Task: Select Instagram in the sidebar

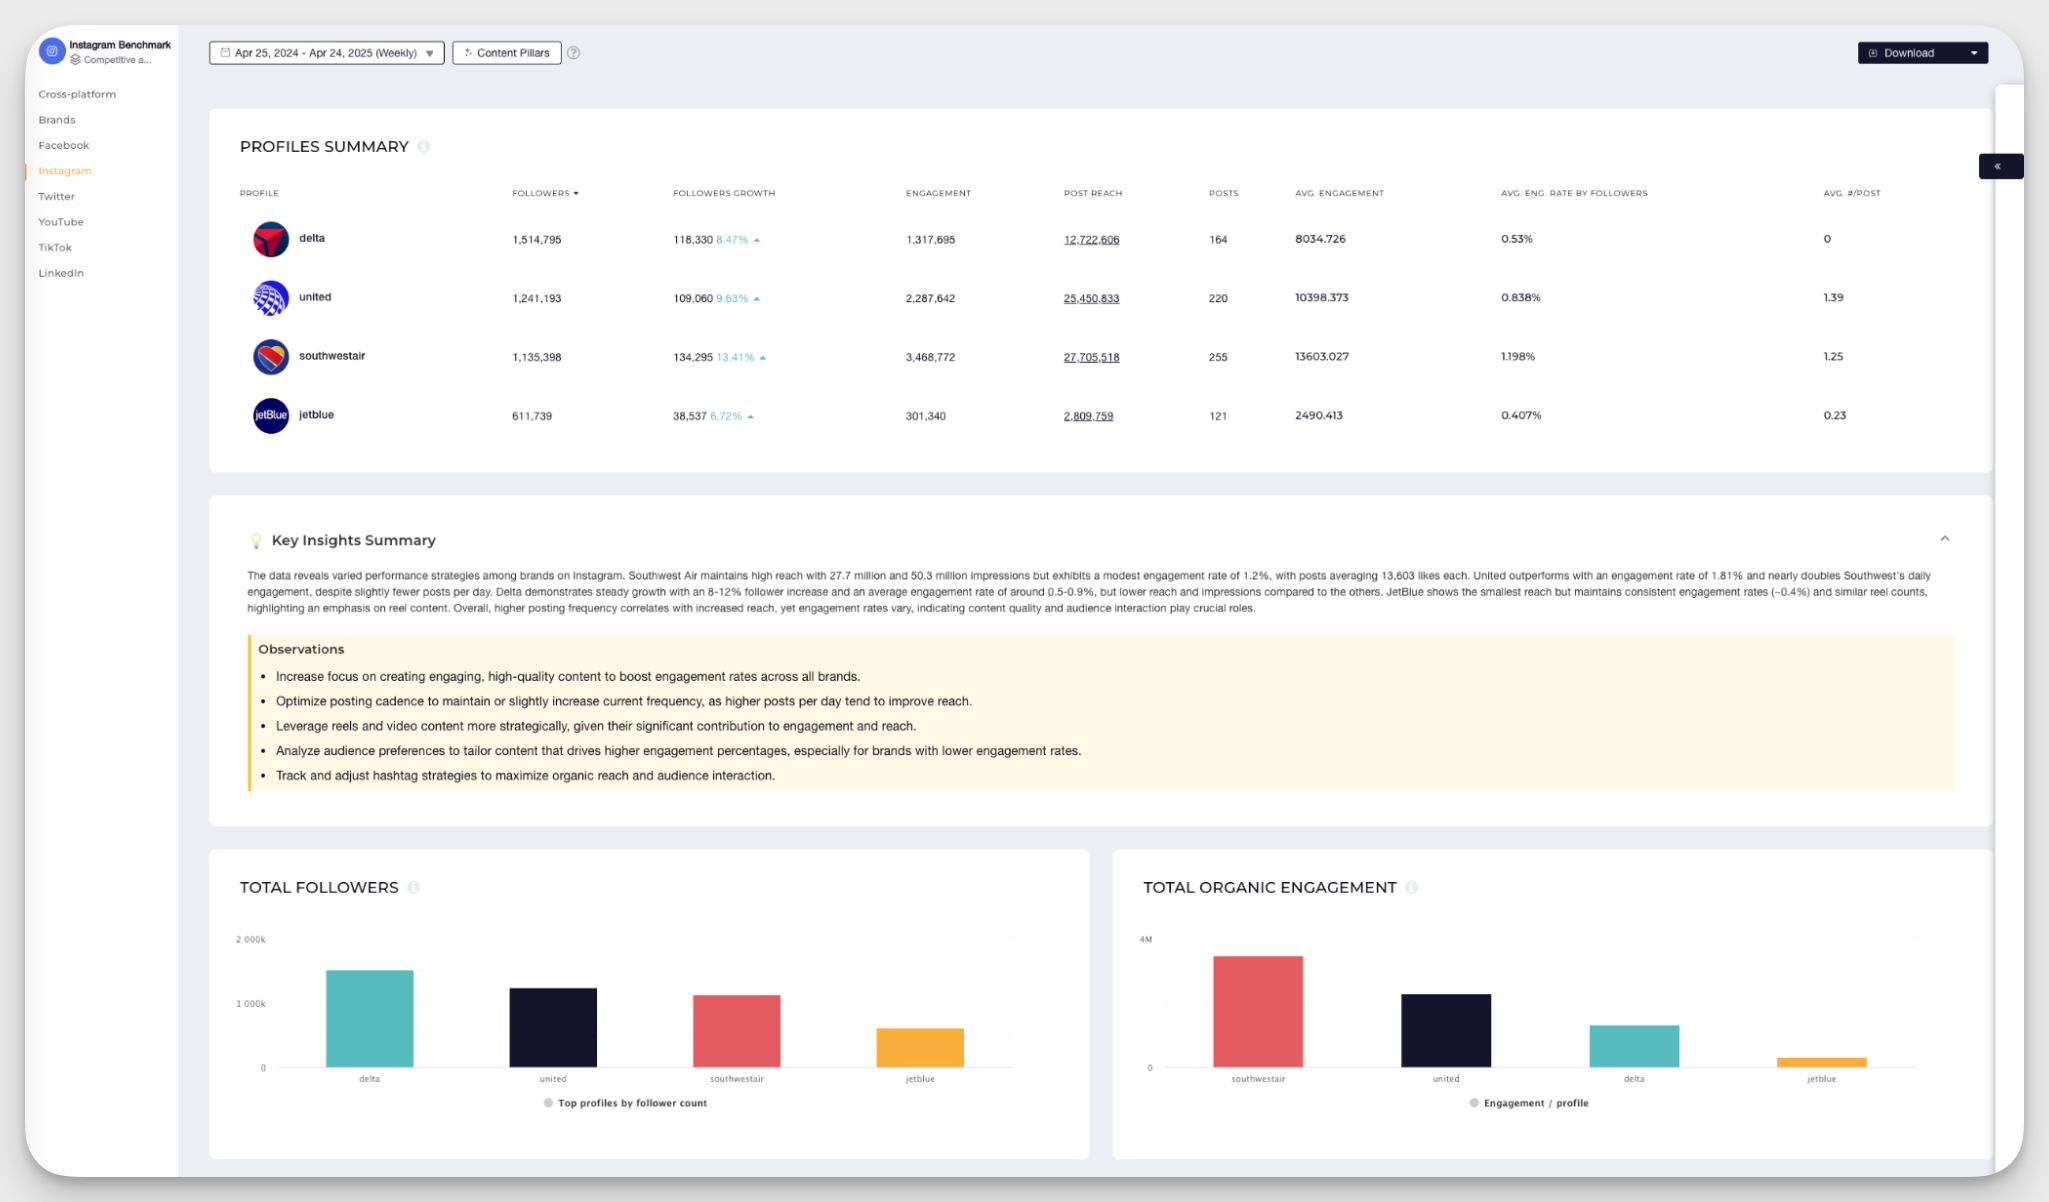Action: (x=65, y=171)
